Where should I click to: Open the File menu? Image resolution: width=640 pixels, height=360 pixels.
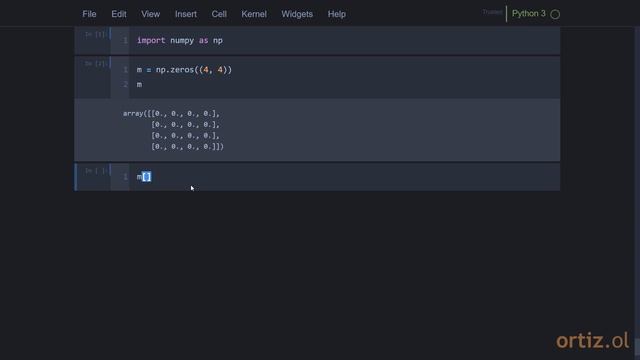pos(89,14)
